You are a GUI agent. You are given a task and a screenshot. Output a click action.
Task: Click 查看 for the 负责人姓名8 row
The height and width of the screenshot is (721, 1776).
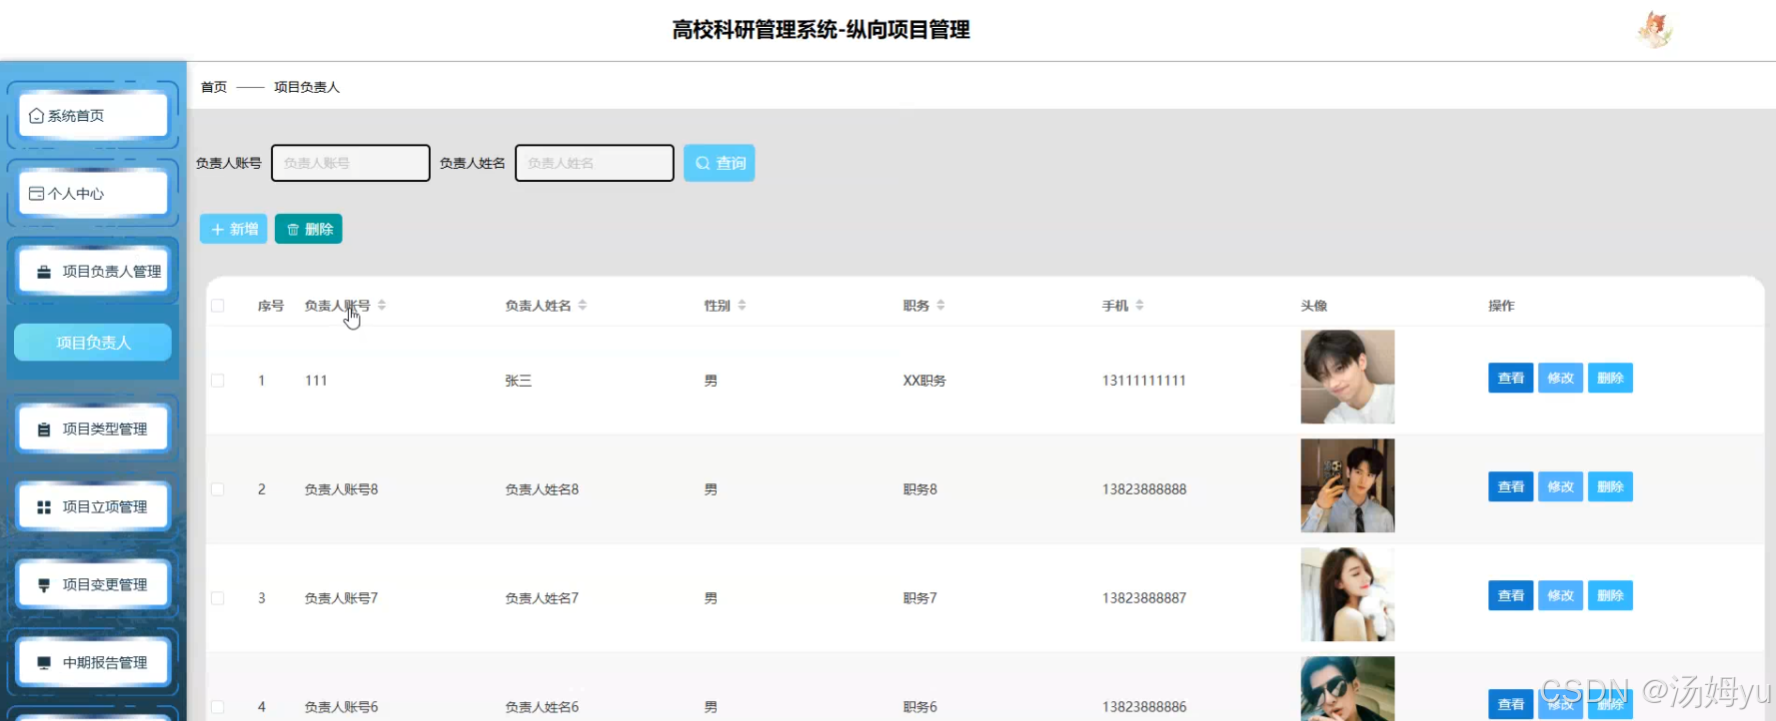pyautogui.click(x=1510, y=487)
